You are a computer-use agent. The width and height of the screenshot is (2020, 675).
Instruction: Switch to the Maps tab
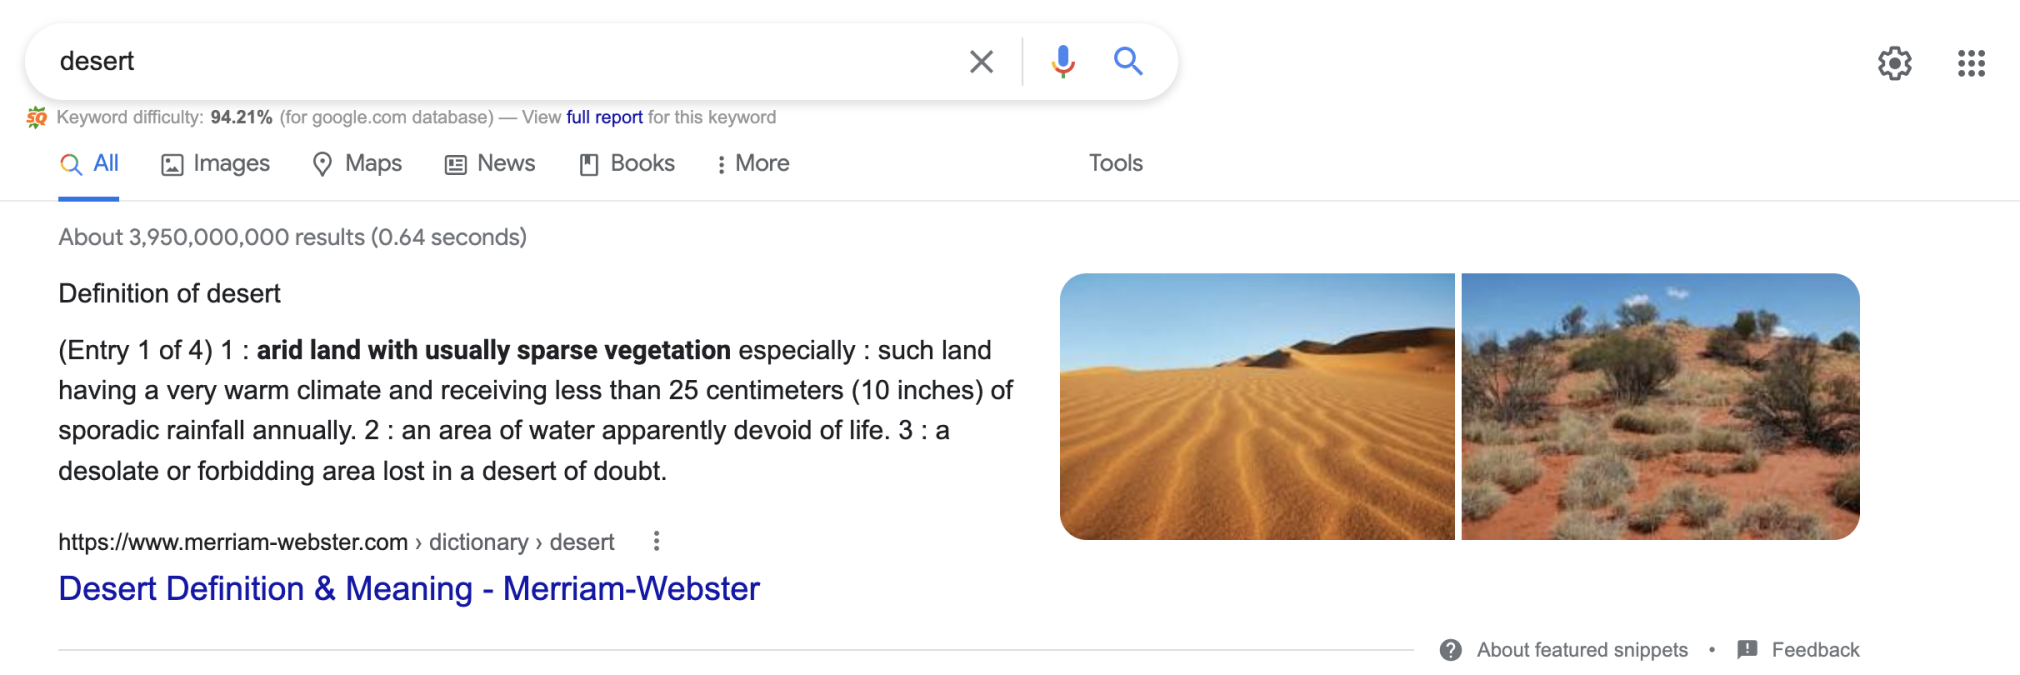pos(357,163)
